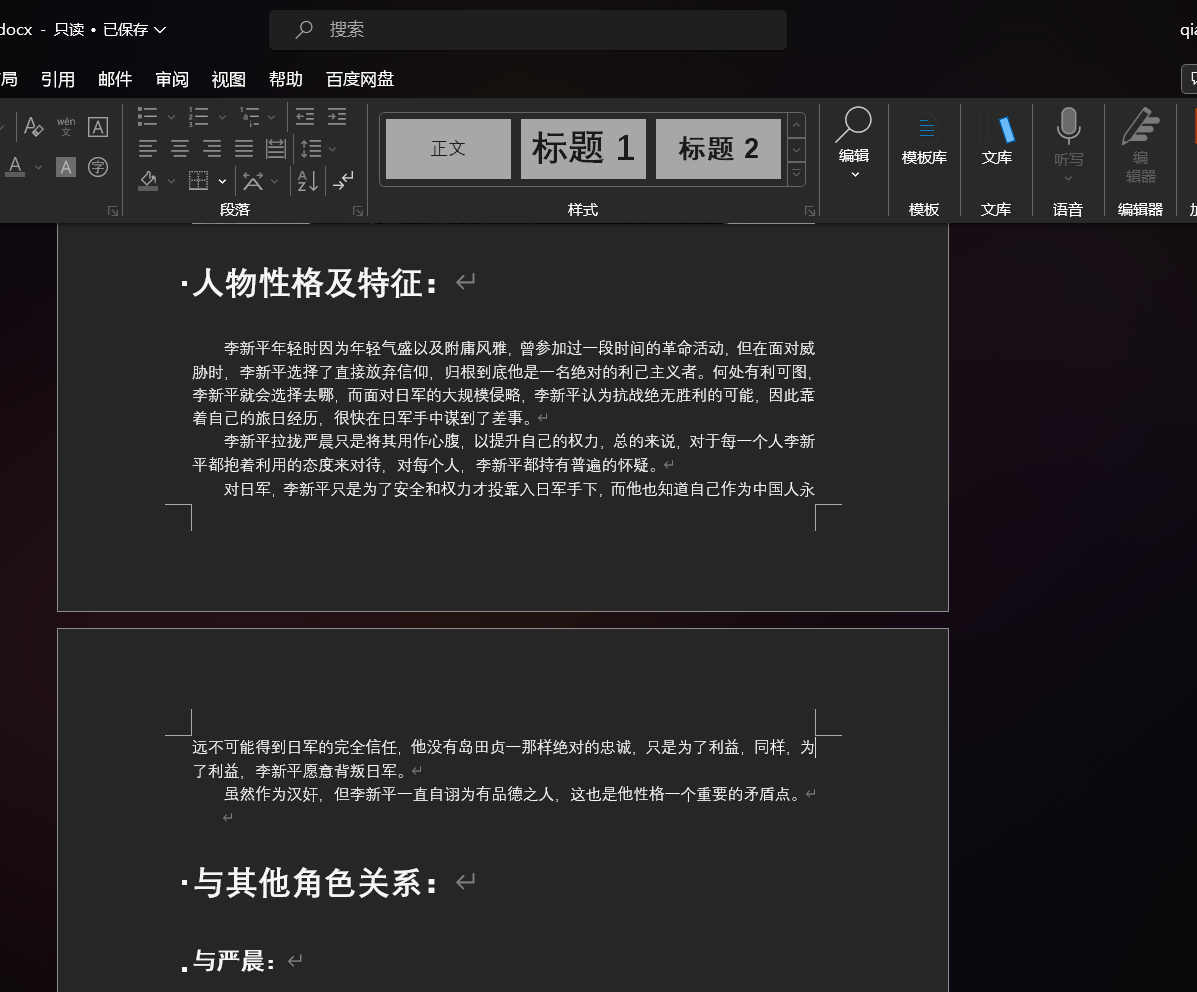The width and height of the screenshot is (1197, 992).
Task: Click the 搜索 search box
Action: 528,30
